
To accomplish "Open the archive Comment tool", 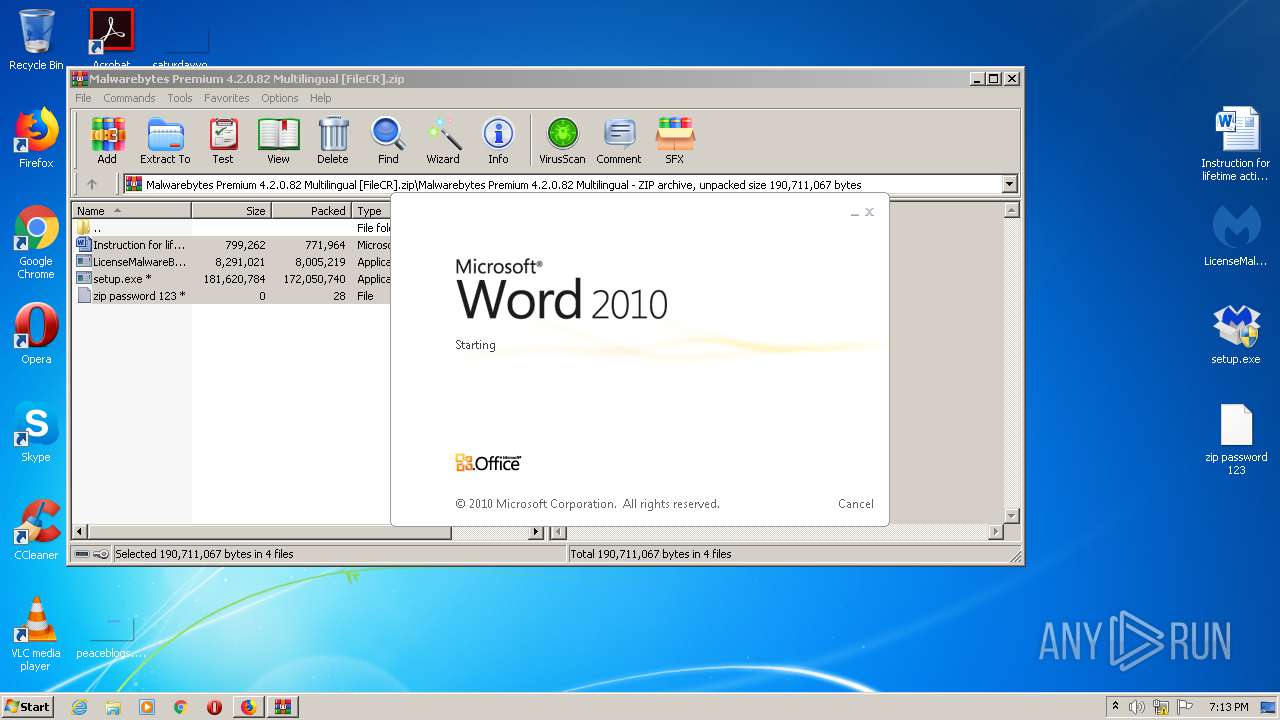I will tap(619, 140).
